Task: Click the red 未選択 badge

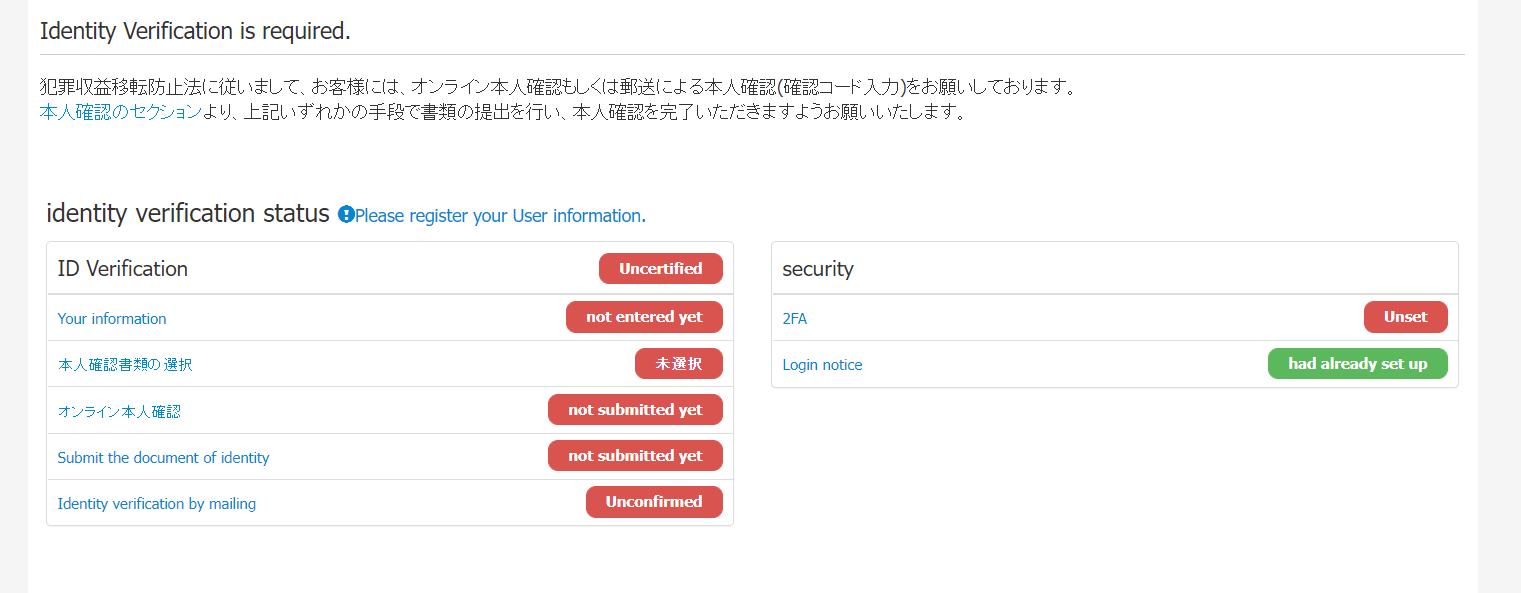Action: (679, 364)
